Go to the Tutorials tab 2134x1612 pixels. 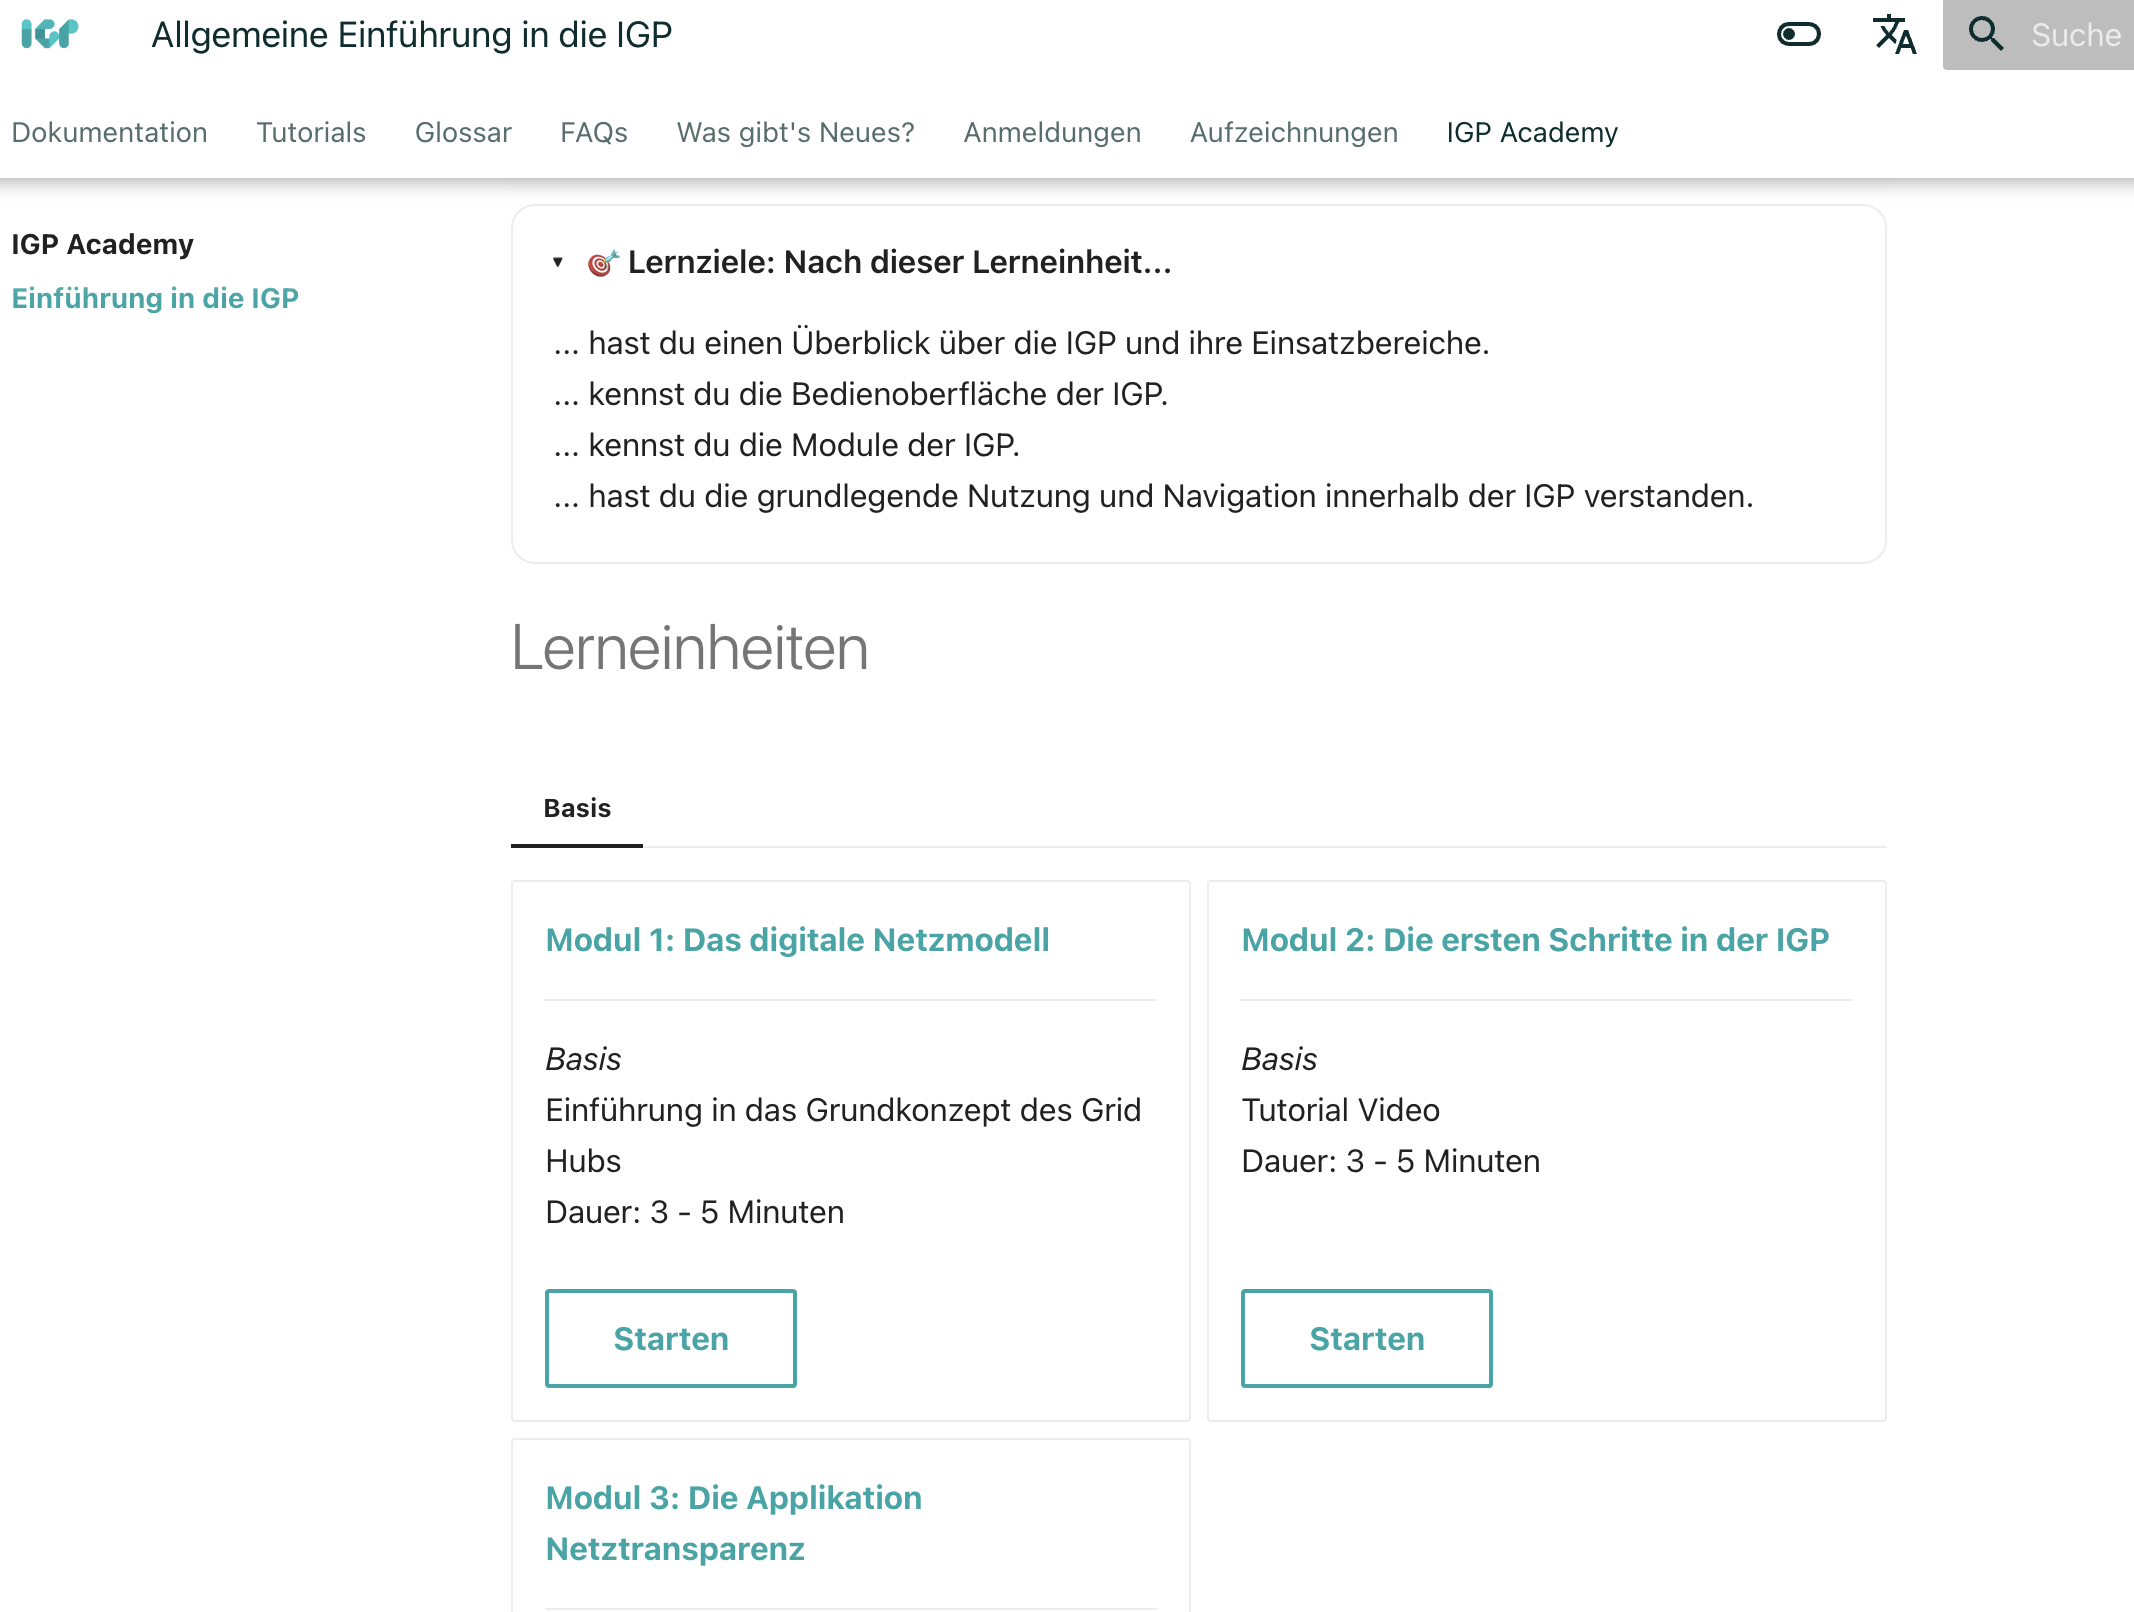(311, 133)
